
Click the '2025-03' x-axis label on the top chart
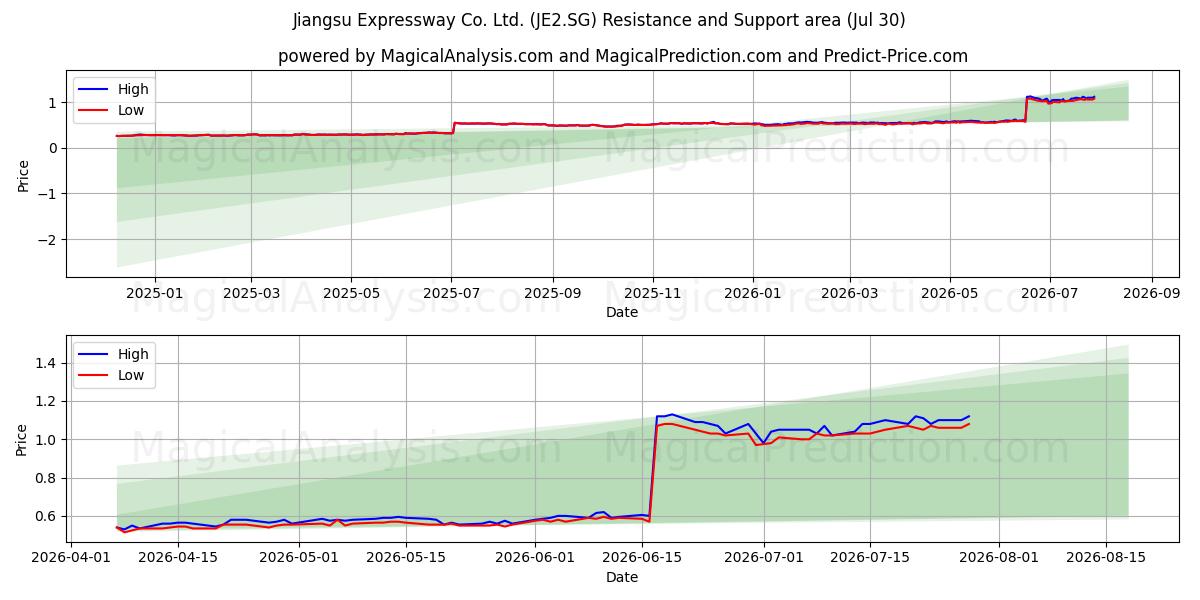[x=250, y=295]
